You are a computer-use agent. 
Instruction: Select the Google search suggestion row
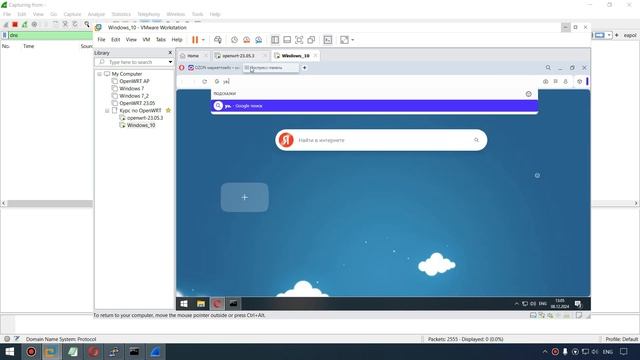click(x=374, y=106)
